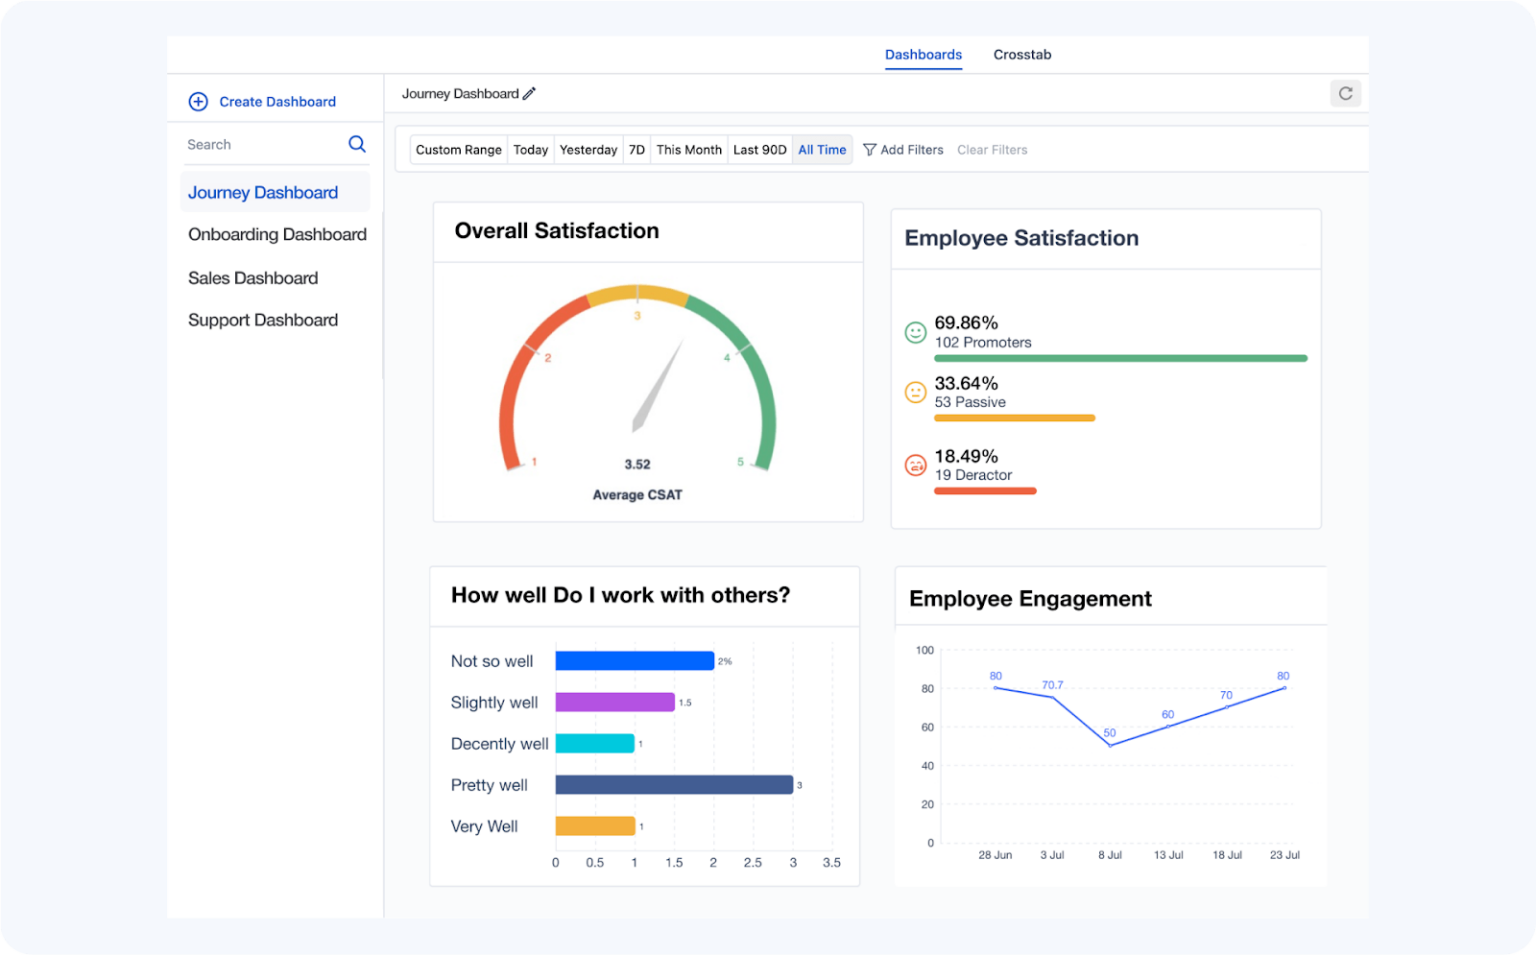Enable the 7D date range filter
Screen dimensions: 1536x955
click(637, 149)
